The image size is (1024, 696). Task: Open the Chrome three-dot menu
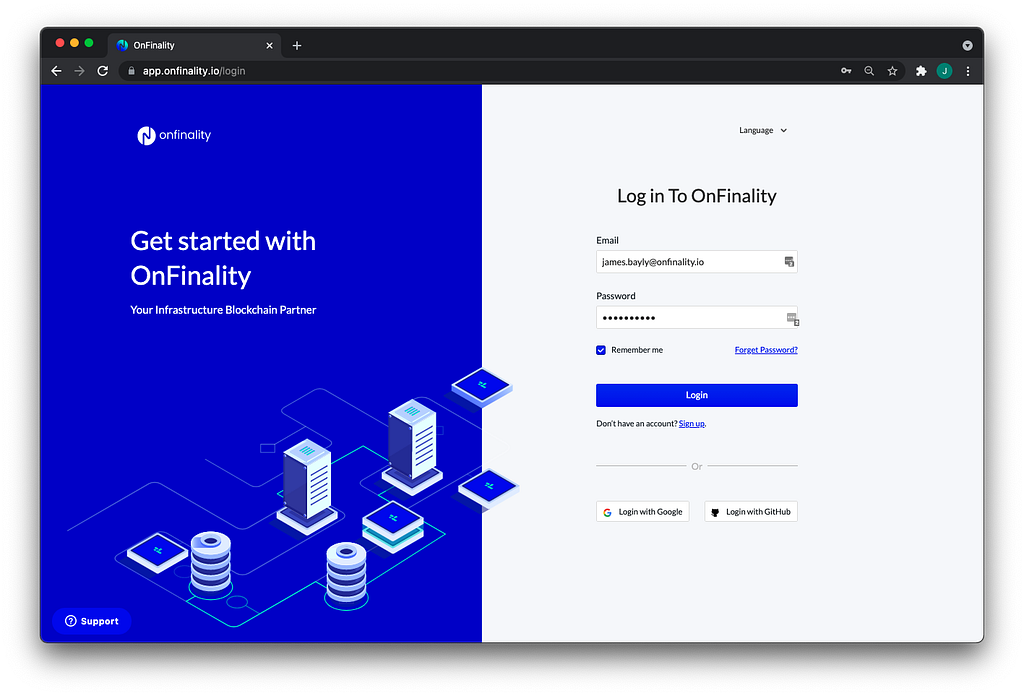968,71
